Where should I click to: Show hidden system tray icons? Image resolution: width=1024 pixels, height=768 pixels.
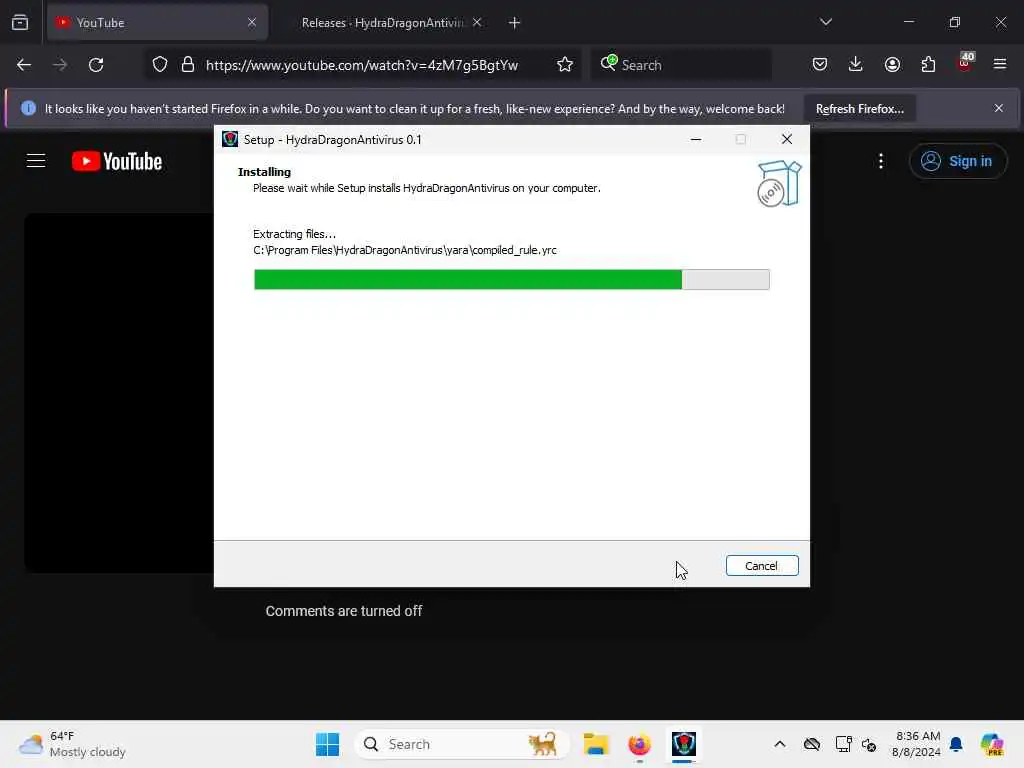coord(780,744)
